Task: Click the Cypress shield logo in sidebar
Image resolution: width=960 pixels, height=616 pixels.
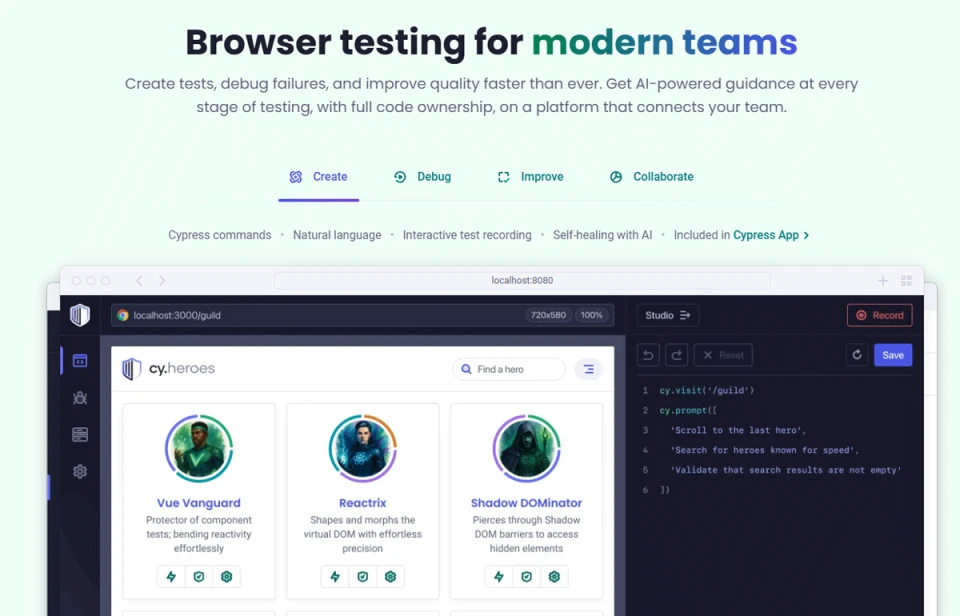Action: (x=80, y=315)
